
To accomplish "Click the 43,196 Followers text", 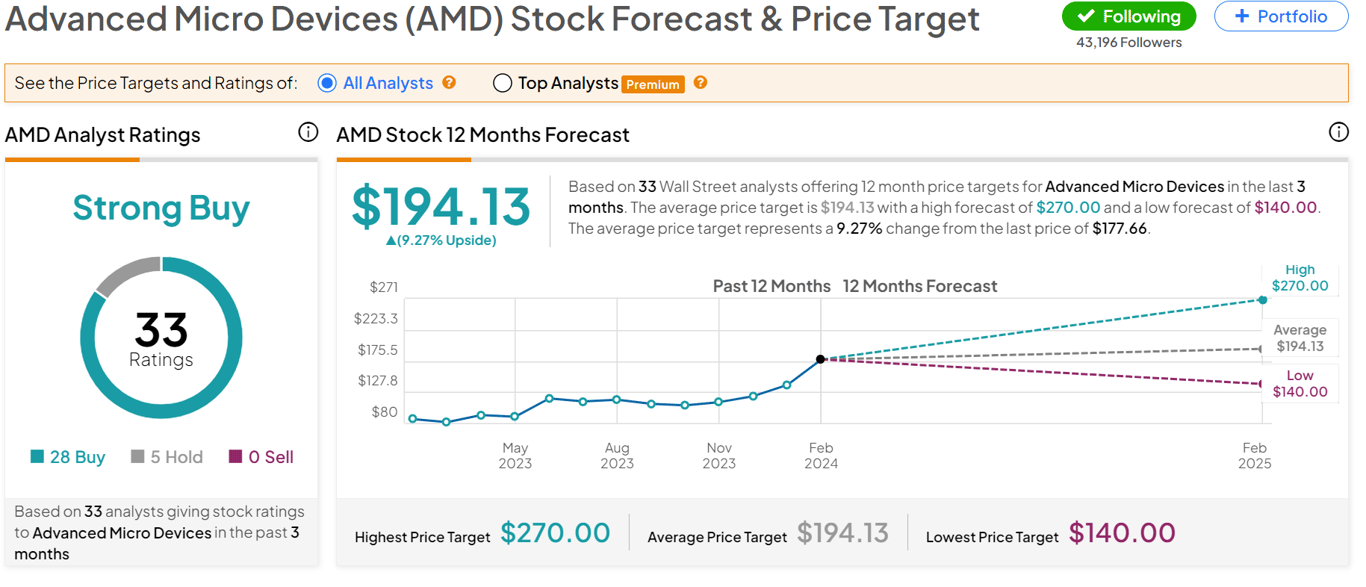I will point(1128,43).
